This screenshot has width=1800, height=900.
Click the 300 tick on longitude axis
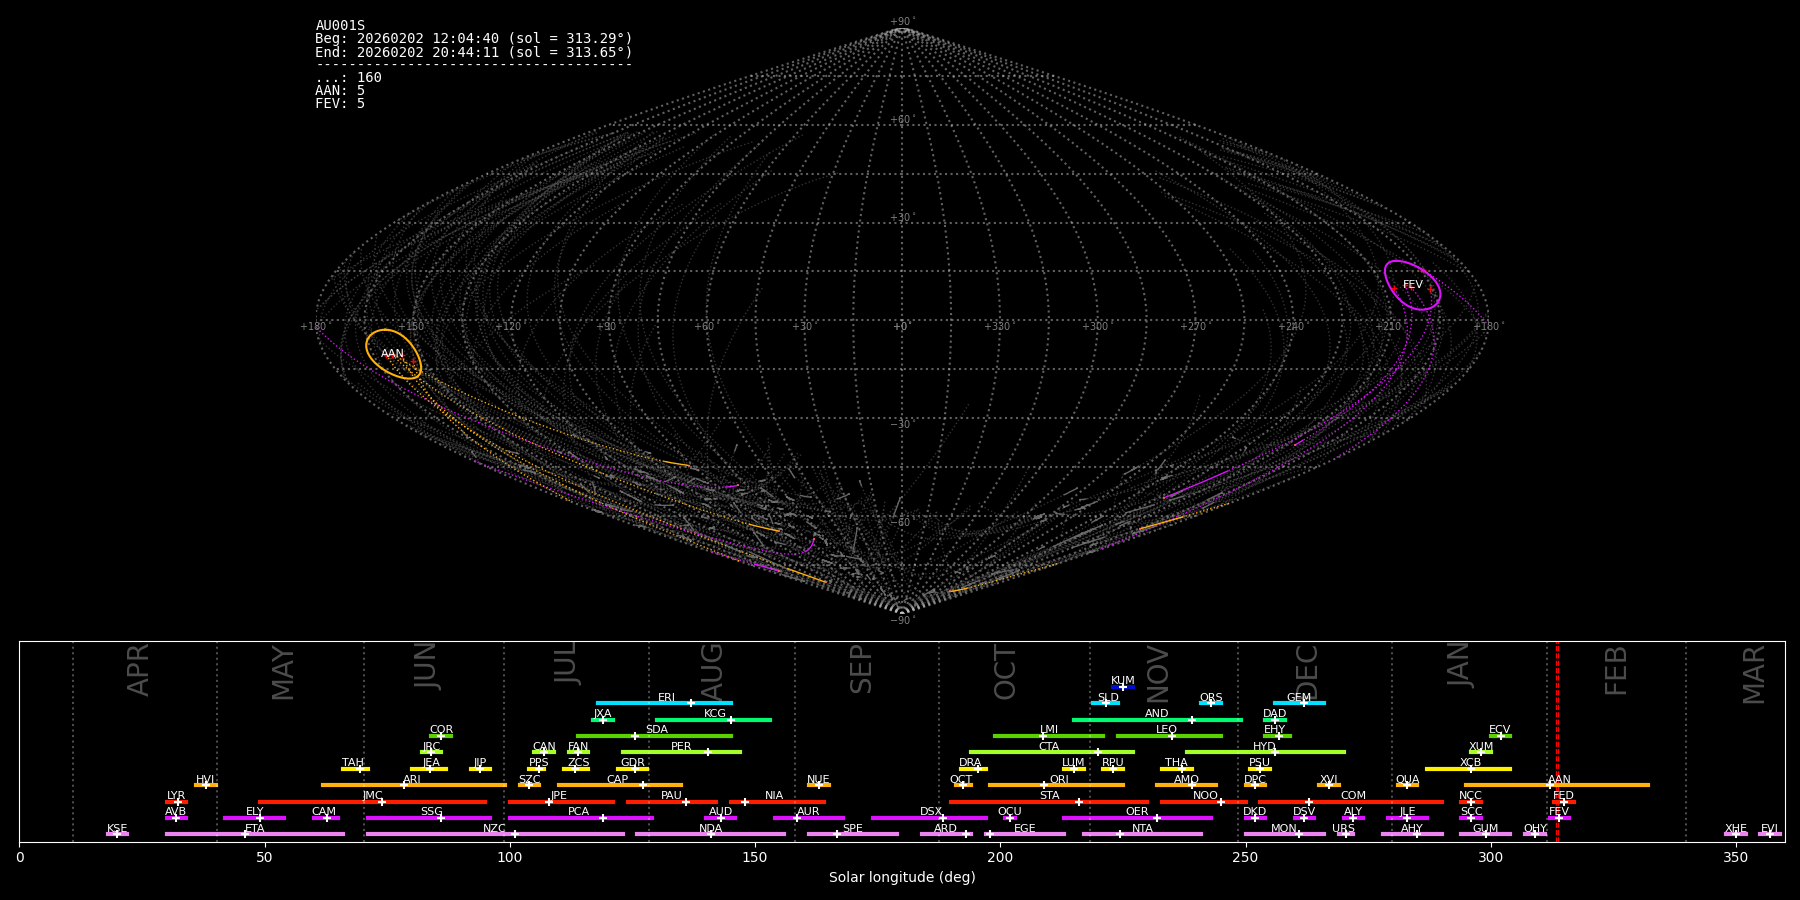(1490, 857)
